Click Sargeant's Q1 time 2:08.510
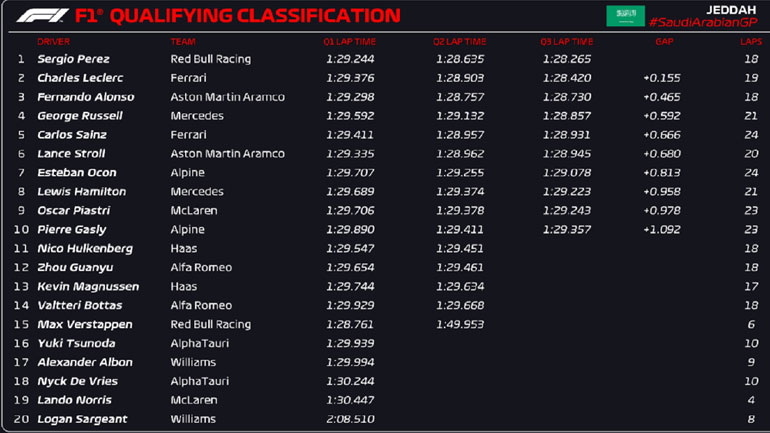Image resolution: width=770 pixels, height=433 pixels. tap(350, 420)
